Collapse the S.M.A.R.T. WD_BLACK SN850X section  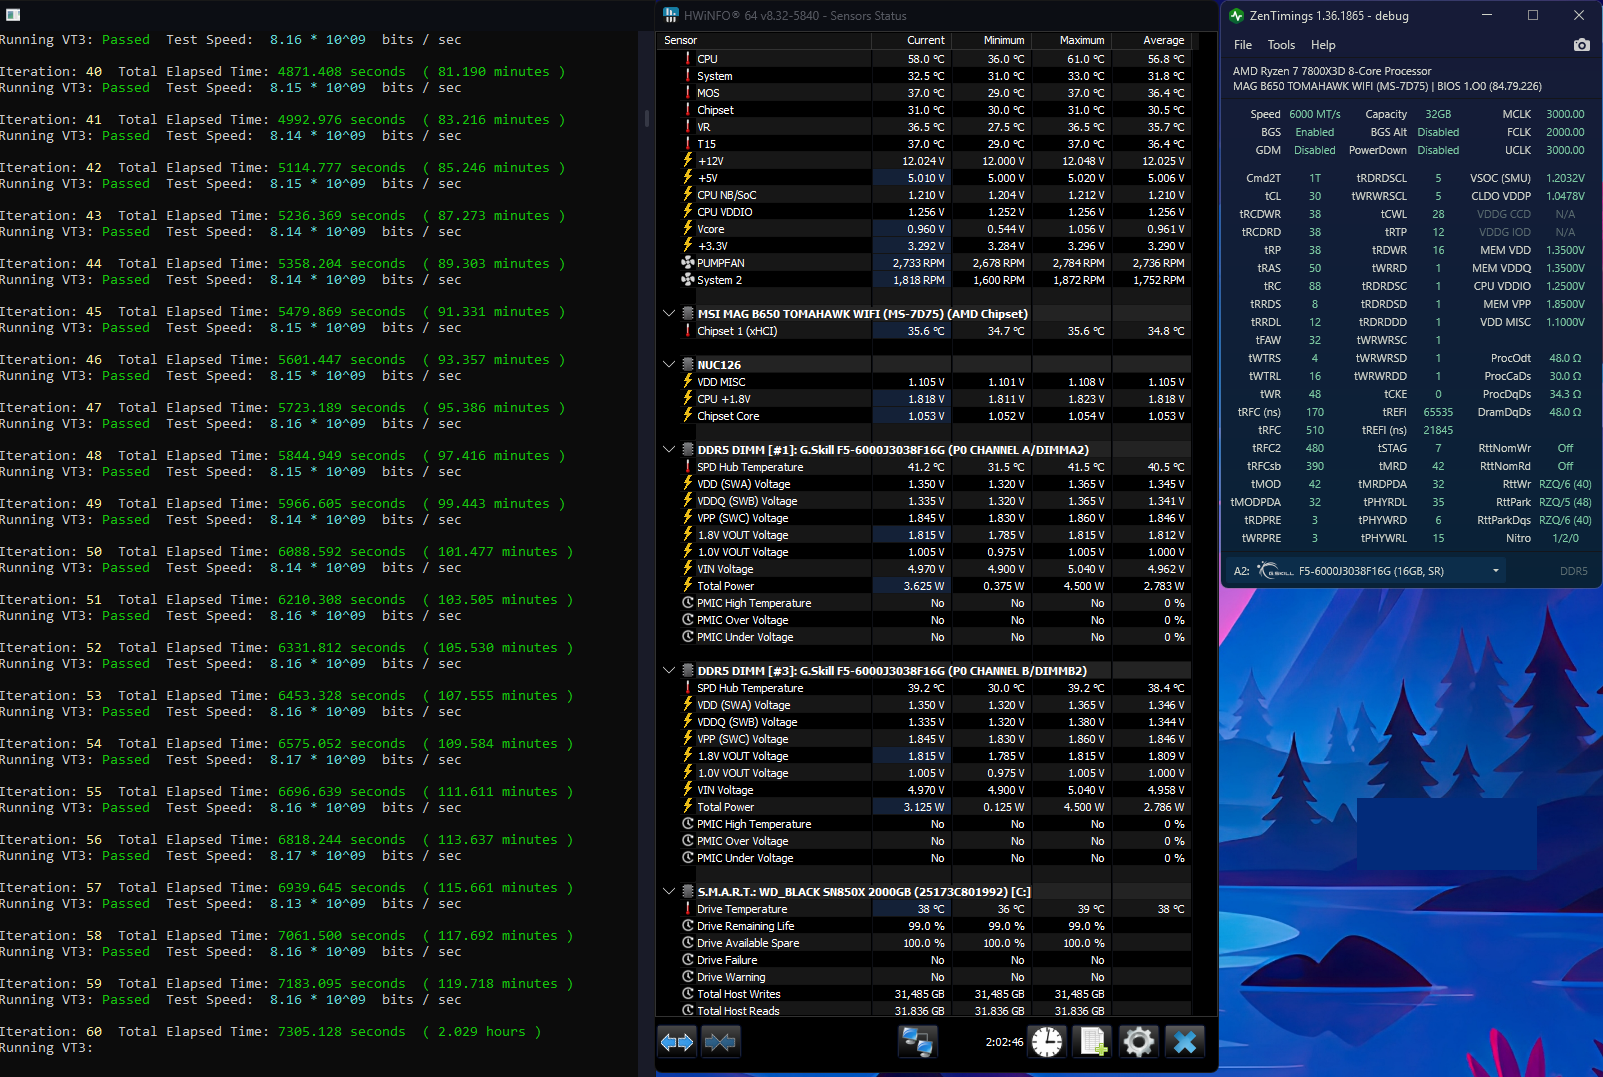pyautogui.click(x=669, y=892)
